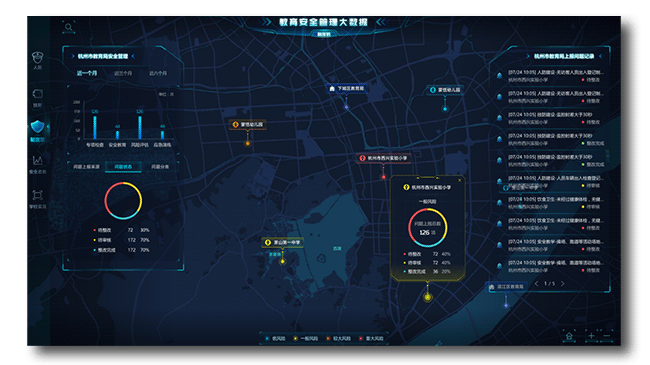The width and height of the screenshot is (650, 365).
Task: Switch to the 近三个月 time tab
Action: click(123, 73)
